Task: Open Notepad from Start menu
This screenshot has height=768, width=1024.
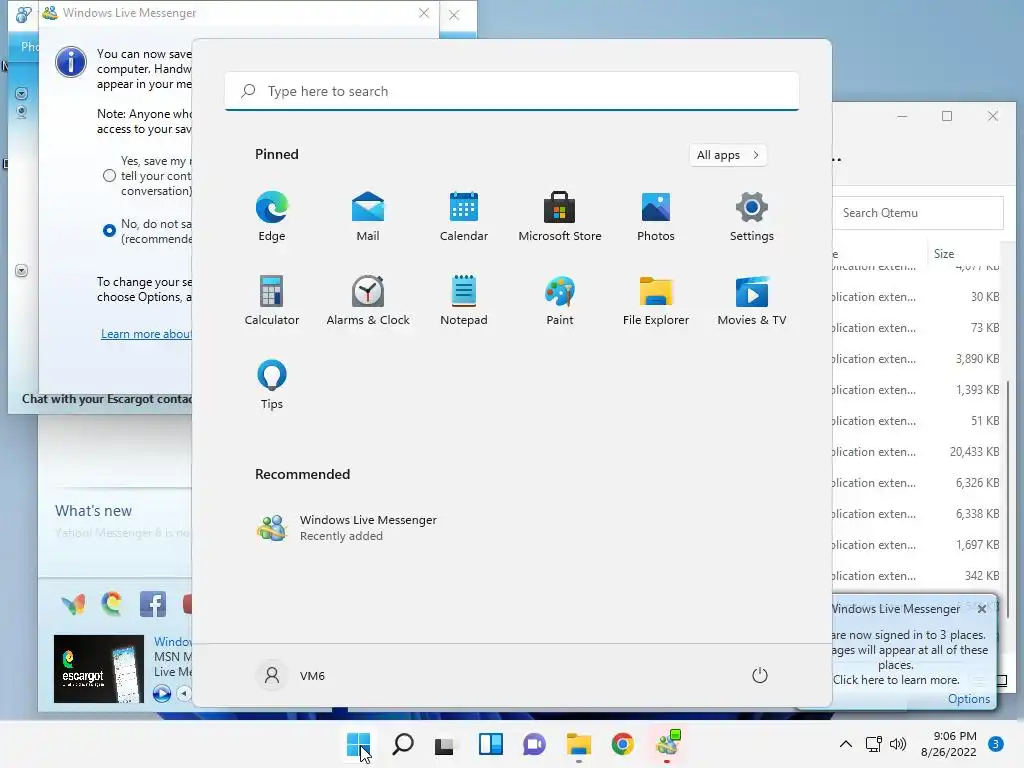Action: (x=464, y=300)
